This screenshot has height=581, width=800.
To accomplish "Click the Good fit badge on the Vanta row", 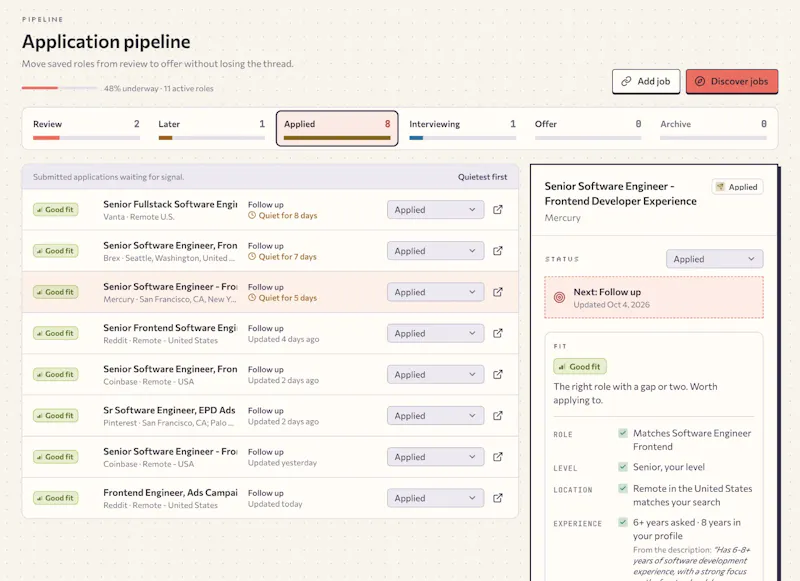I will point(56,210).
